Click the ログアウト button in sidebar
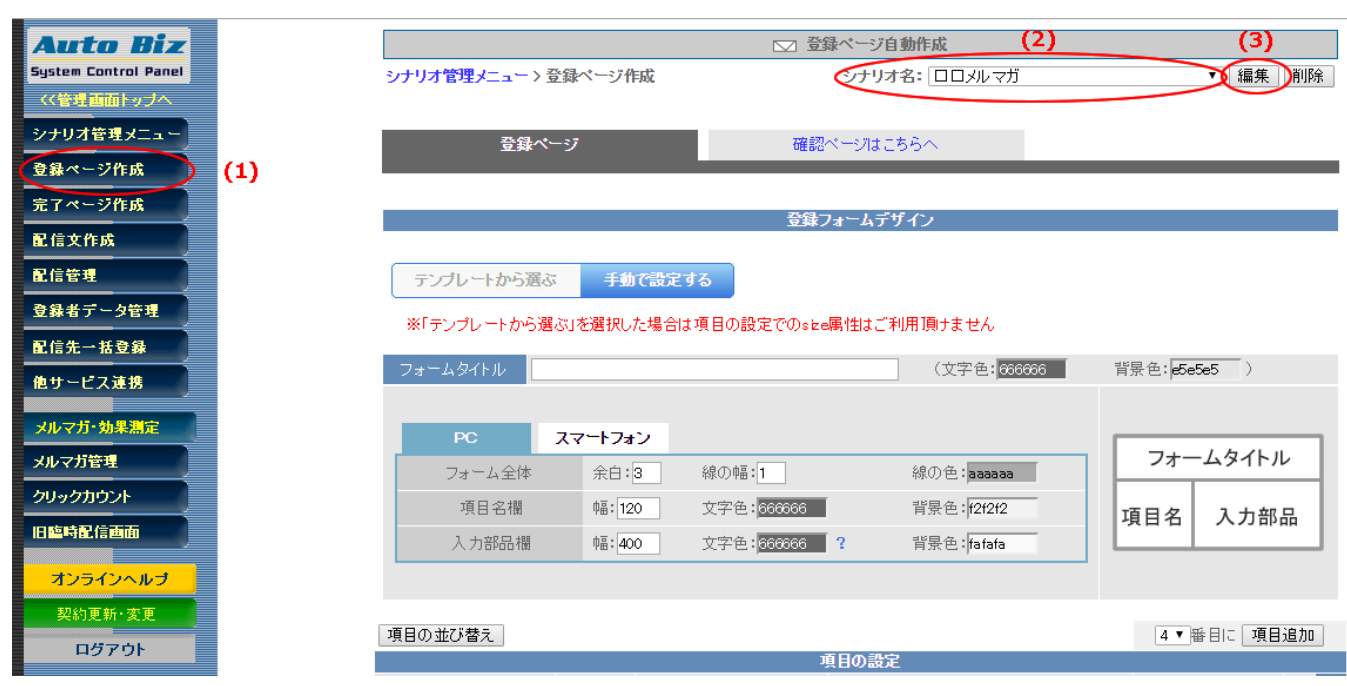This screenshot has height=686, width=1347. [110, 649]
